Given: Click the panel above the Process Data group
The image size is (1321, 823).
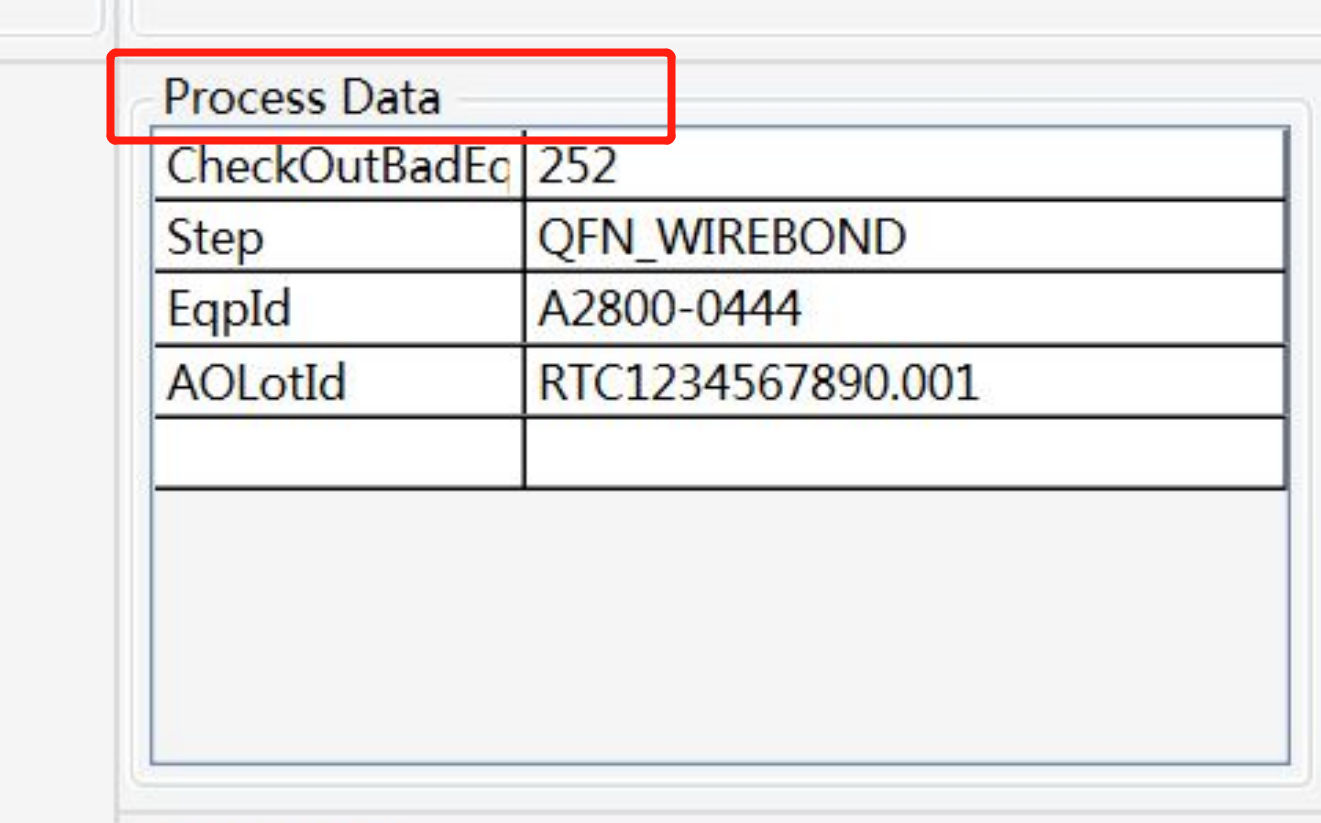Looking at the screenshot, I should pos(720,17).
